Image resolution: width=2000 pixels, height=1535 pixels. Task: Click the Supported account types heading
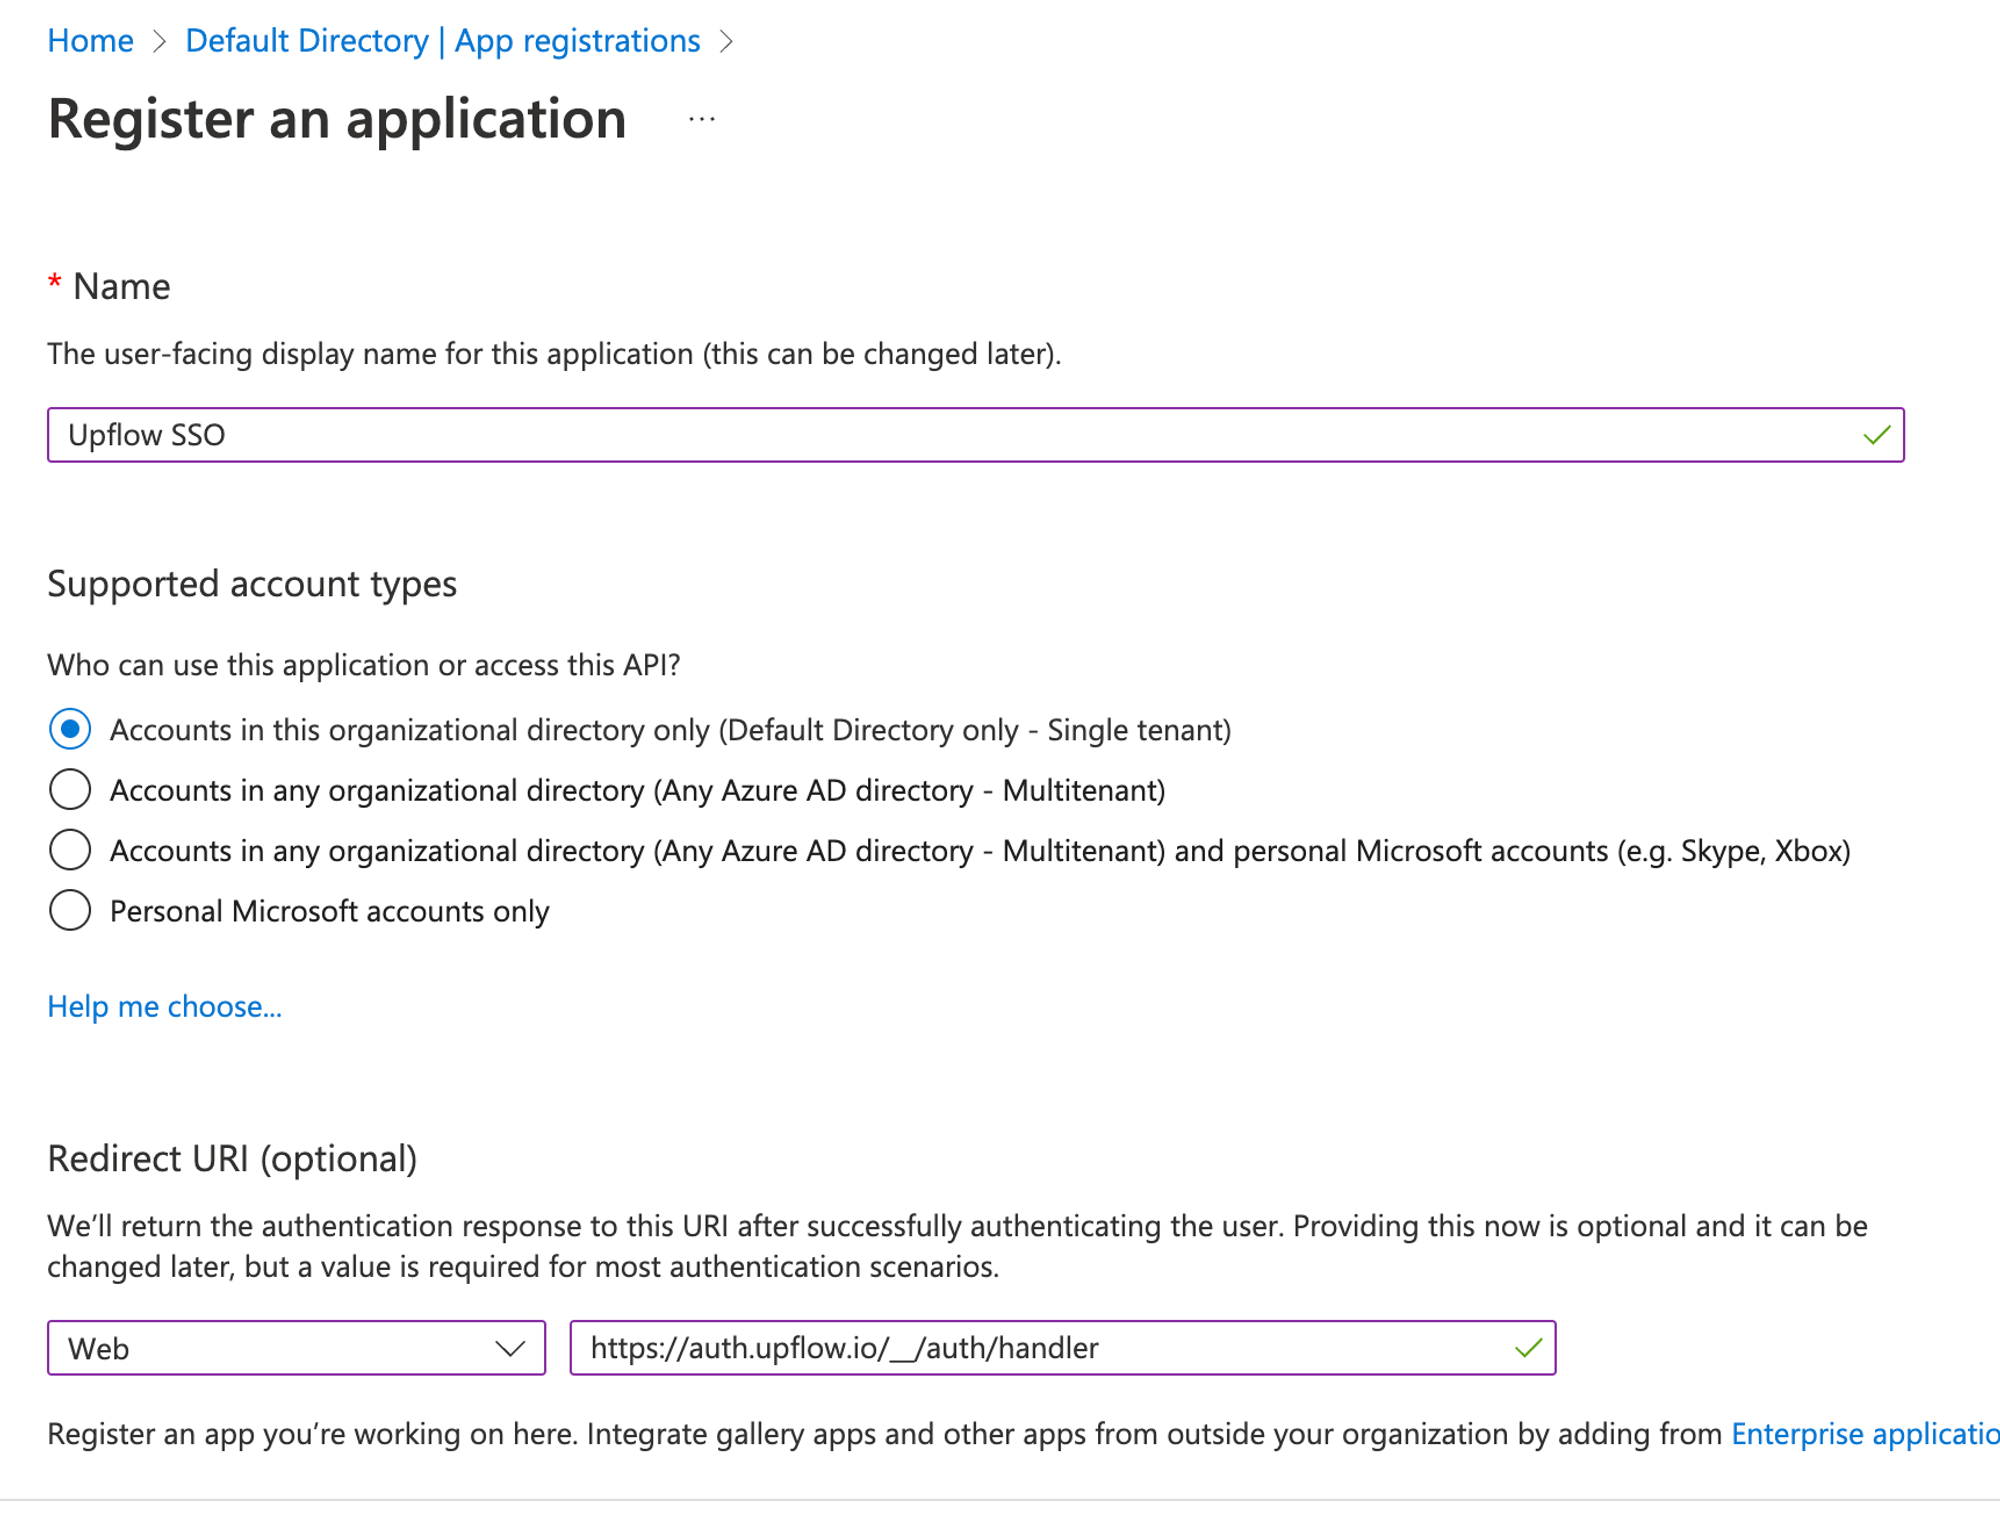pyautogui.click(x=252, y=584)
